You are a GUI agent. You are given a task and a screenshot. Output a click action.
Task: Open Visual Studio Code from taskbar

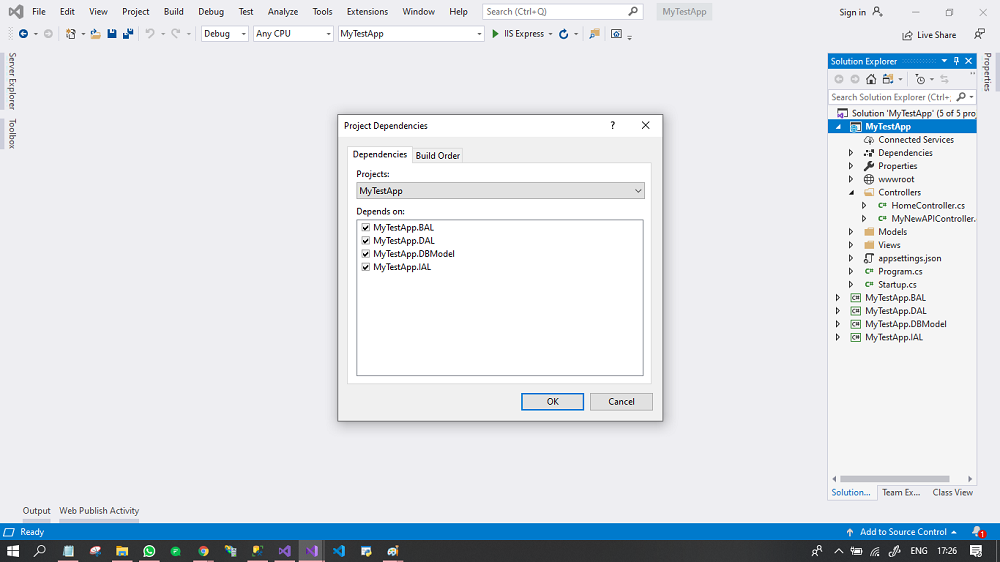tap(339, 551)
